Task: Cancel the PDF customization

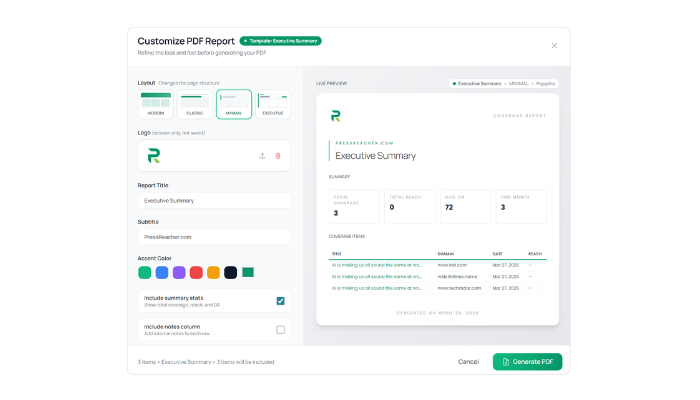Action: [x=468, y=362]
